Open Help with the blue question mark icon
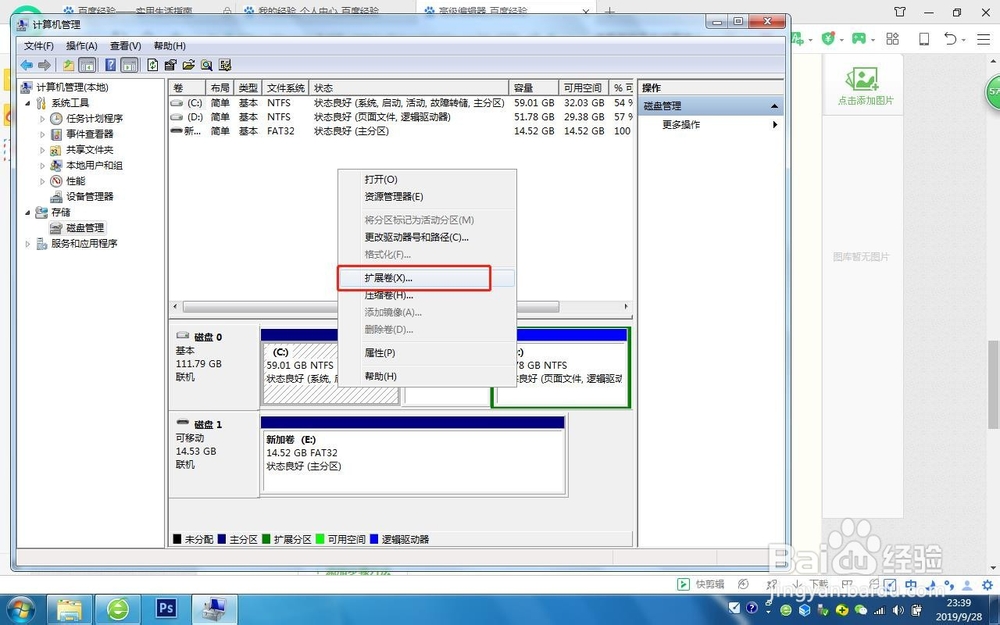 click(110, 65)
